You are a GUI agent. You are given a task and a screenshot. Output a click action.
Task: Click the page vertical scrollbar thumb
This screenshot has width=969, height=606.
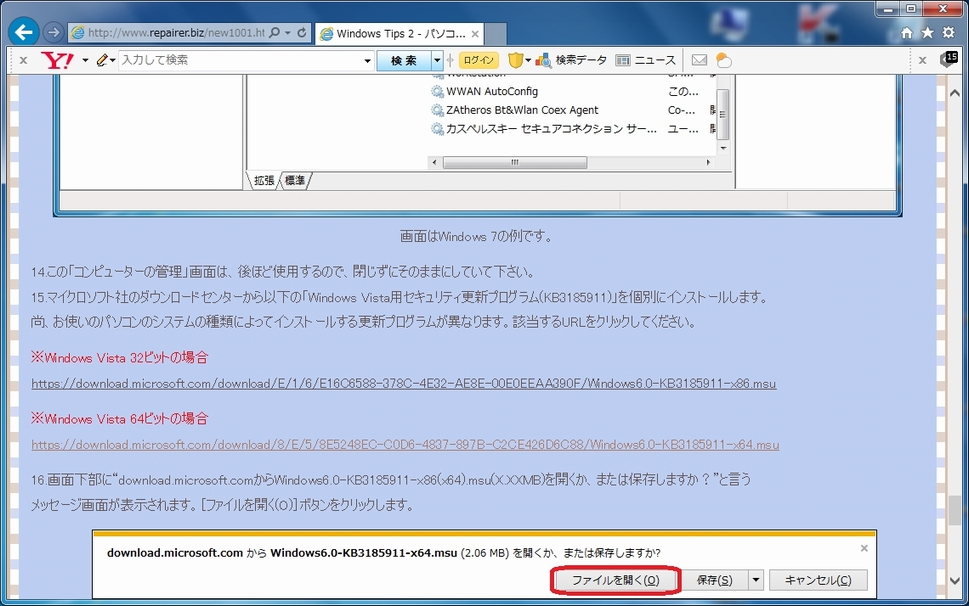pos(954,509)
